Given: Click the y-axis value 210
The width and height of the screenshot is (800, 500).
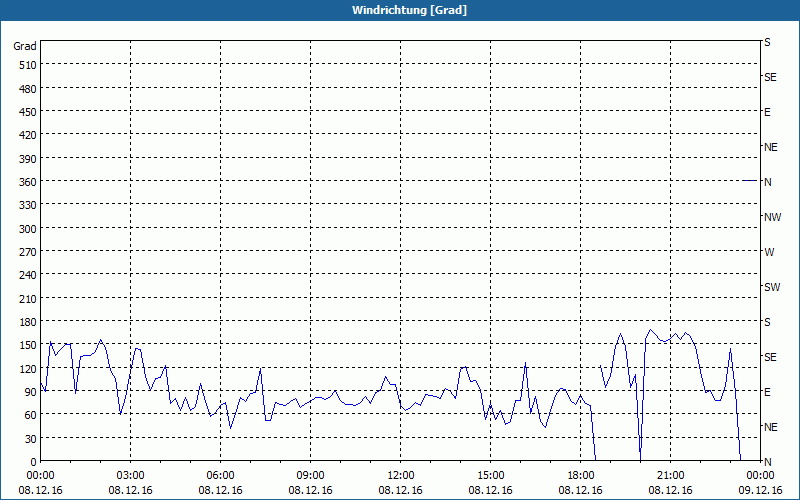Looking at the screenshot, I should 28,299.
